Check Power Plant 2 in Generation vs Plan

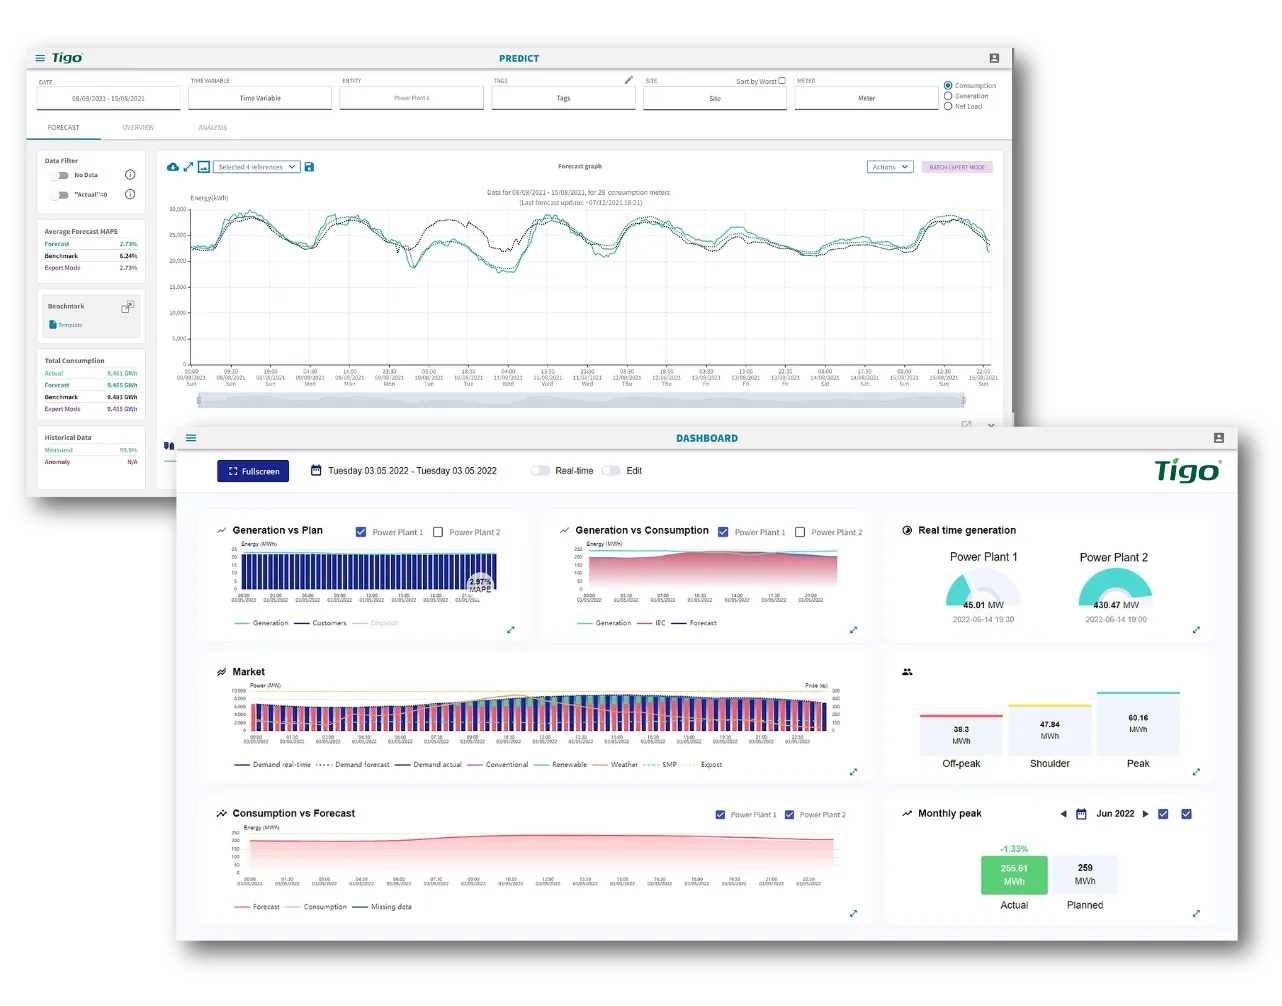[x=438, y=532]
